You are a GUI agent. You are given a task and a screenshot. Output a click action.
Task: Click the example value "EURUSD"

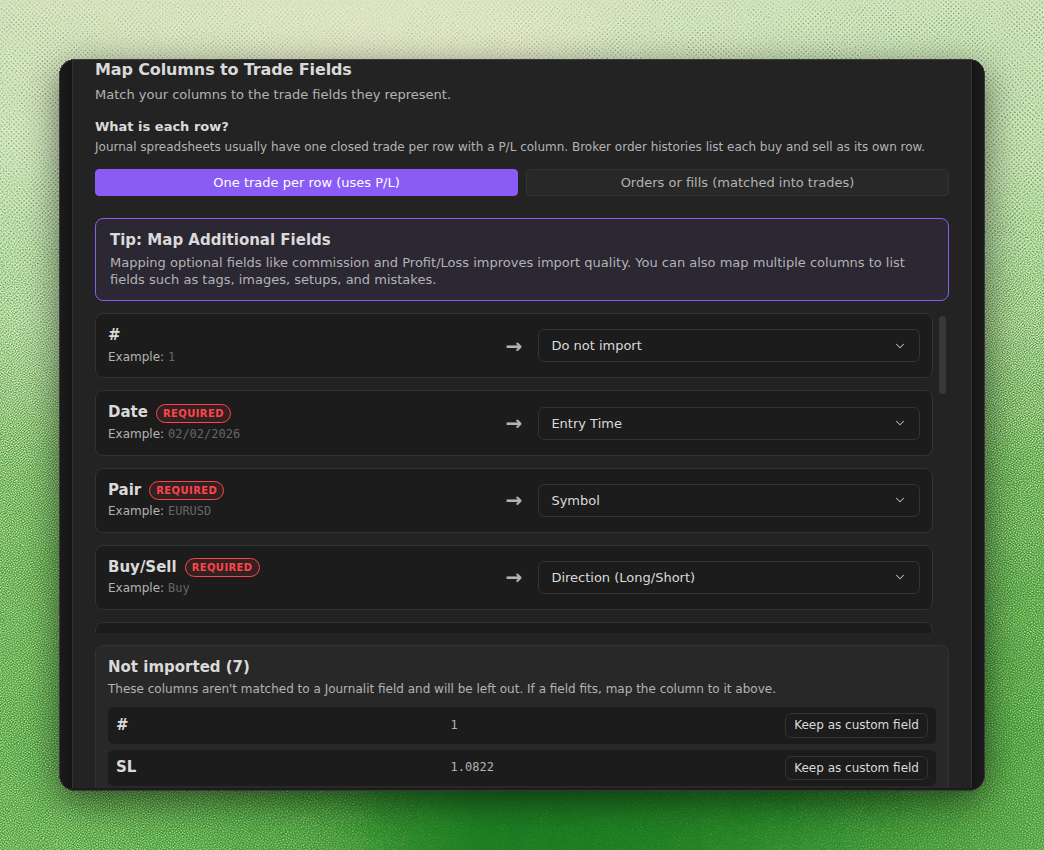pyautogui.click(x=190, y=511)
